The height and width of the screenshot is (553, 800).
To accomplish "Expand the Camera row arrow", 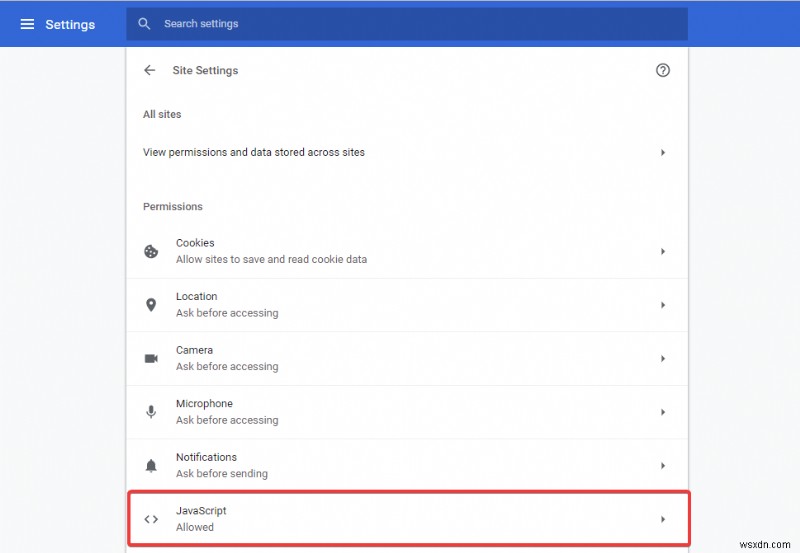I will coord(663,359).
